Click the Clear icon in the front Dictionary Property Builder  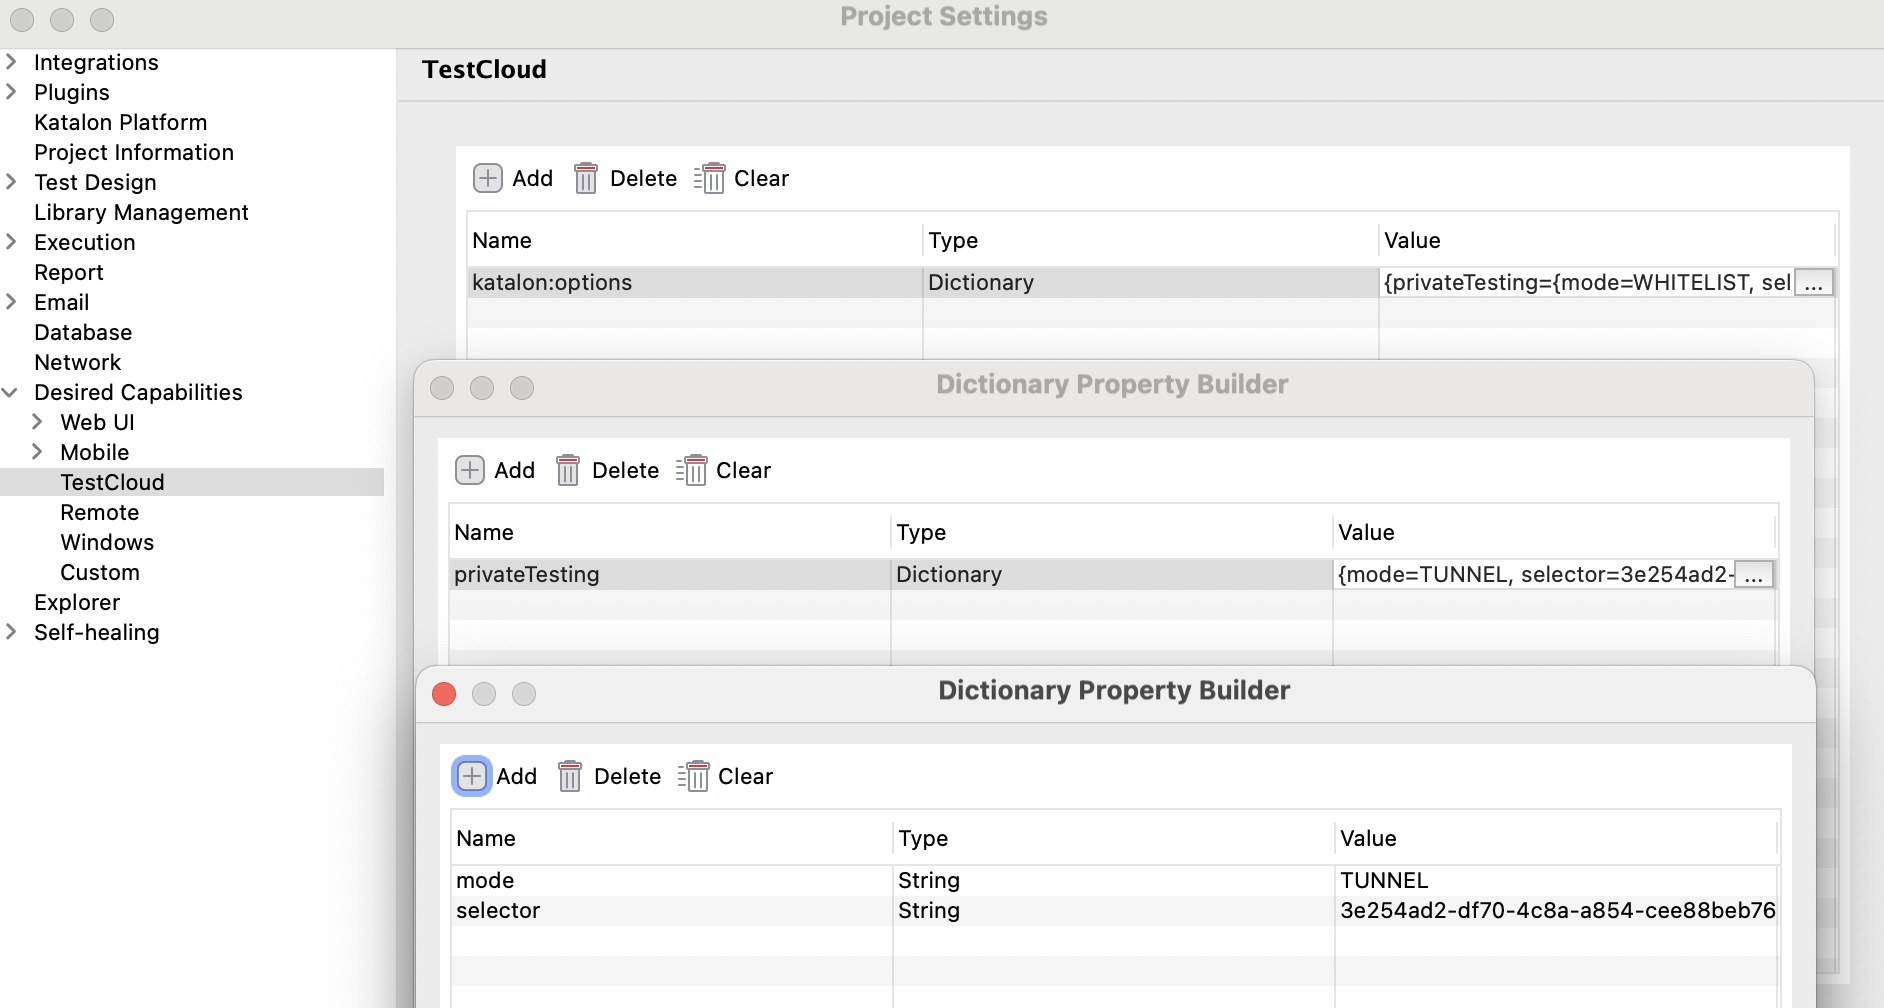[x=695, y=775]
